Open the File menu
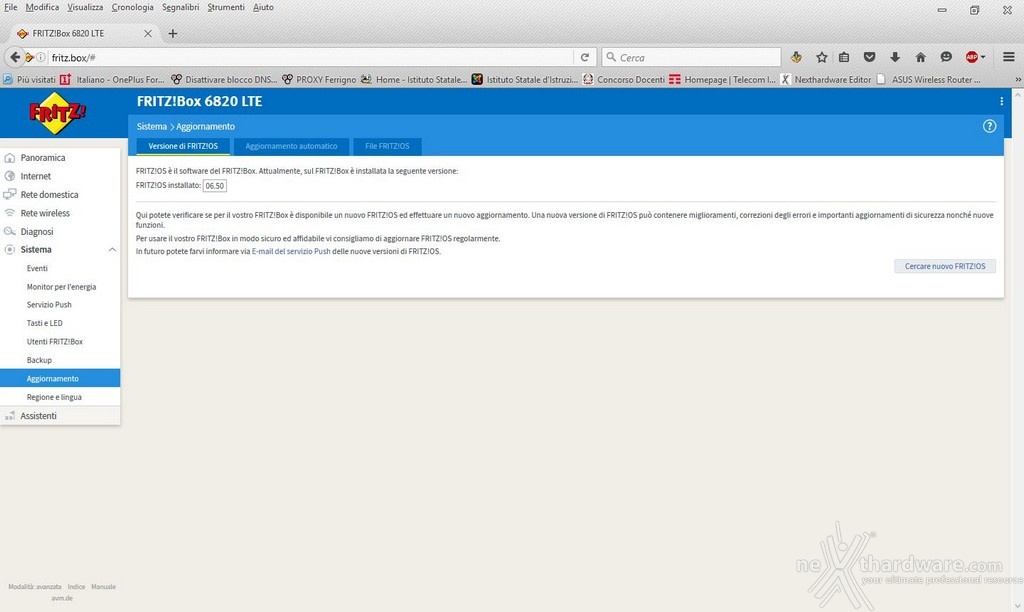 pos(10,7)
